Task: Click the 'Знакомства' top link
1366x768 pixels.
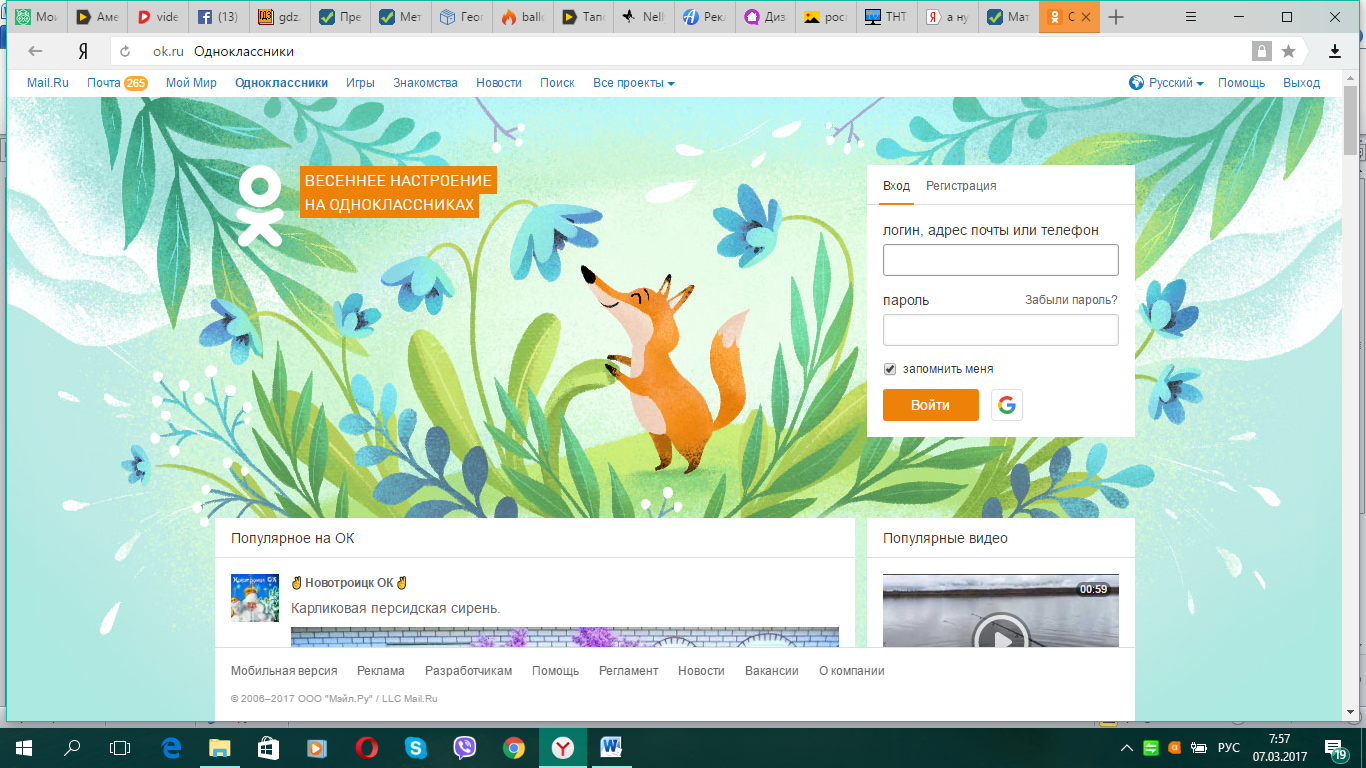Action: [x=425, y=83]
